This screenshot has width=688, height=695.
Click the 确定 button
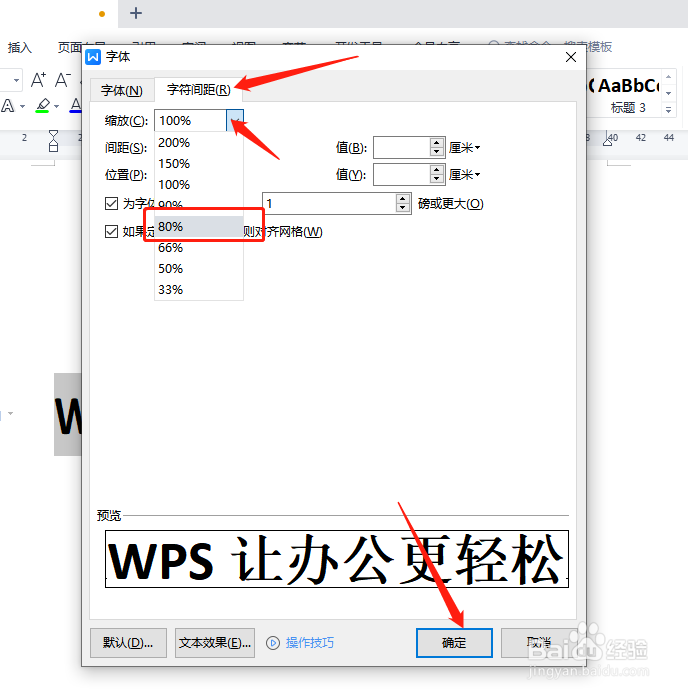point(454,643)
